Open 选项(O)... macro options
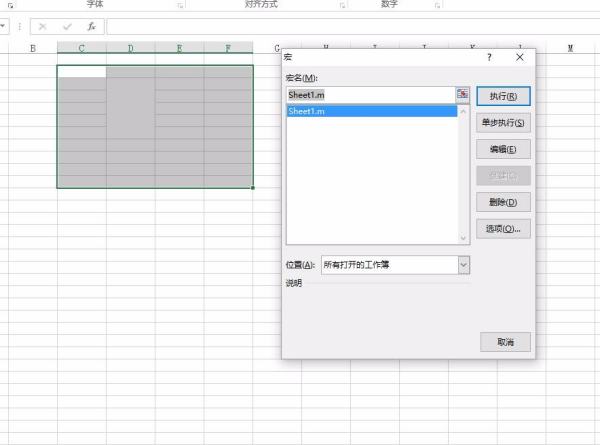Viewport: 600px width, 445px height. [x=503, y=229]
